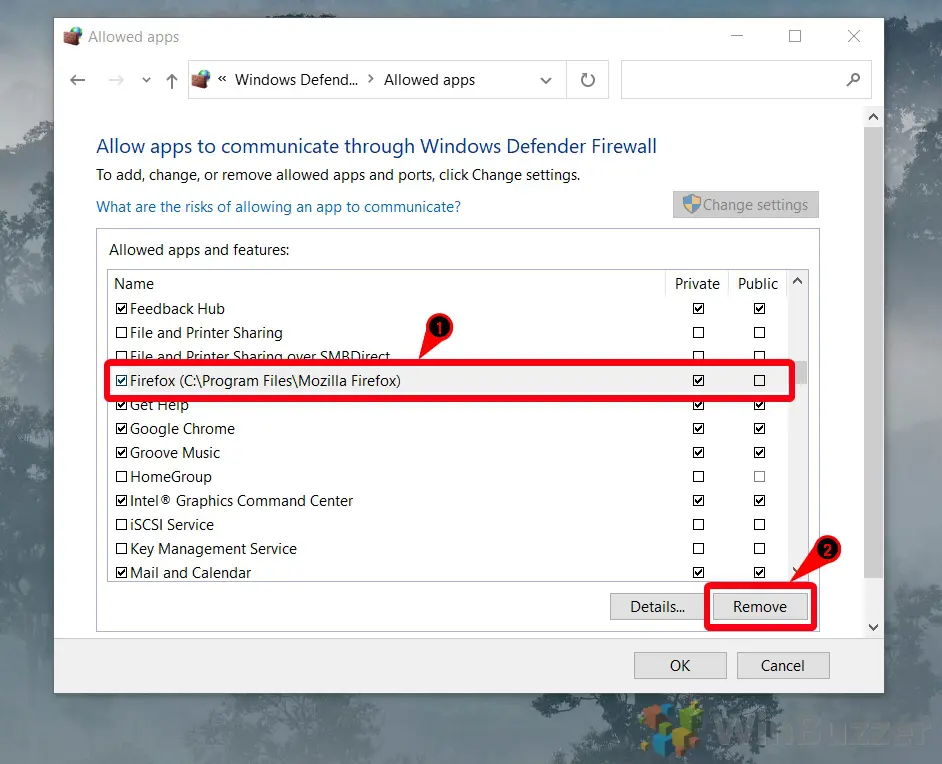
Task: Click the Allowed apps title bar icon
Action: click(x=73, y=37)
